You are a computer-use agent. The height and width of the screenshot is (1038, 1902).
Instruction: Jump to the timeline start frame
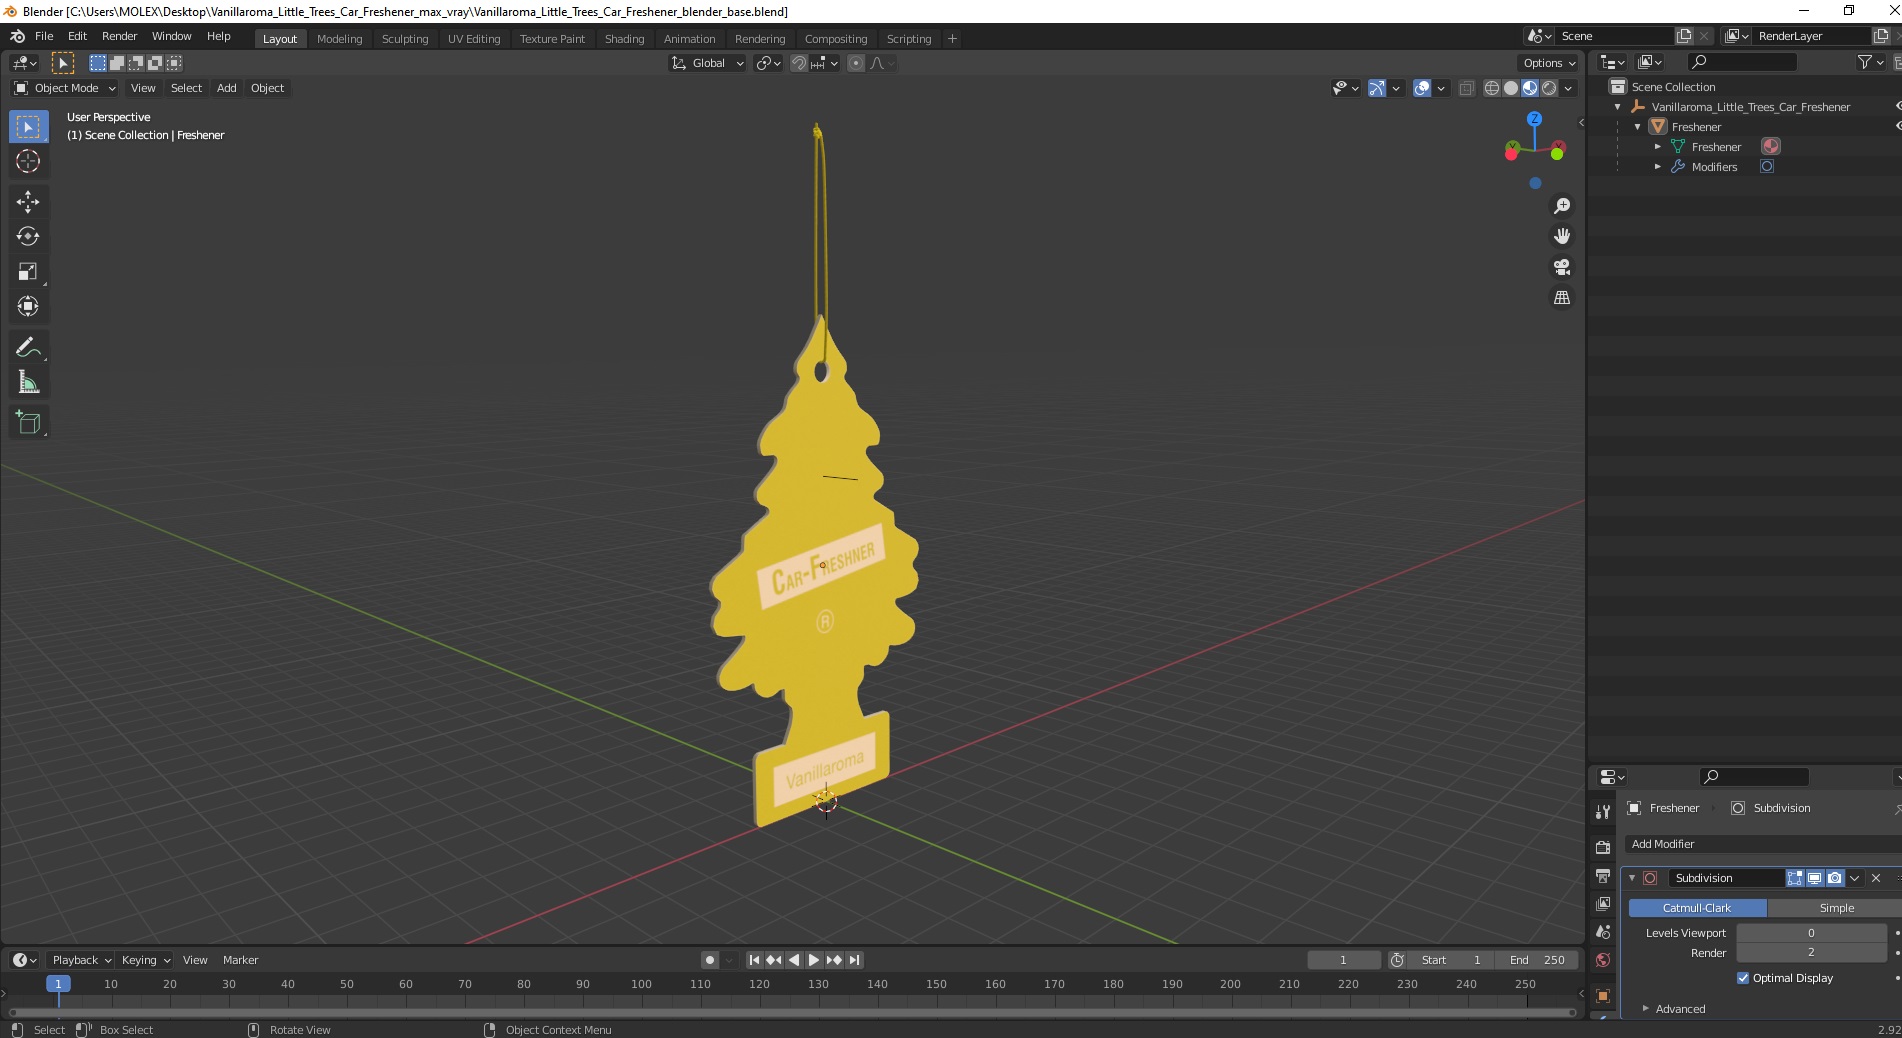click(x=755, y=960)
